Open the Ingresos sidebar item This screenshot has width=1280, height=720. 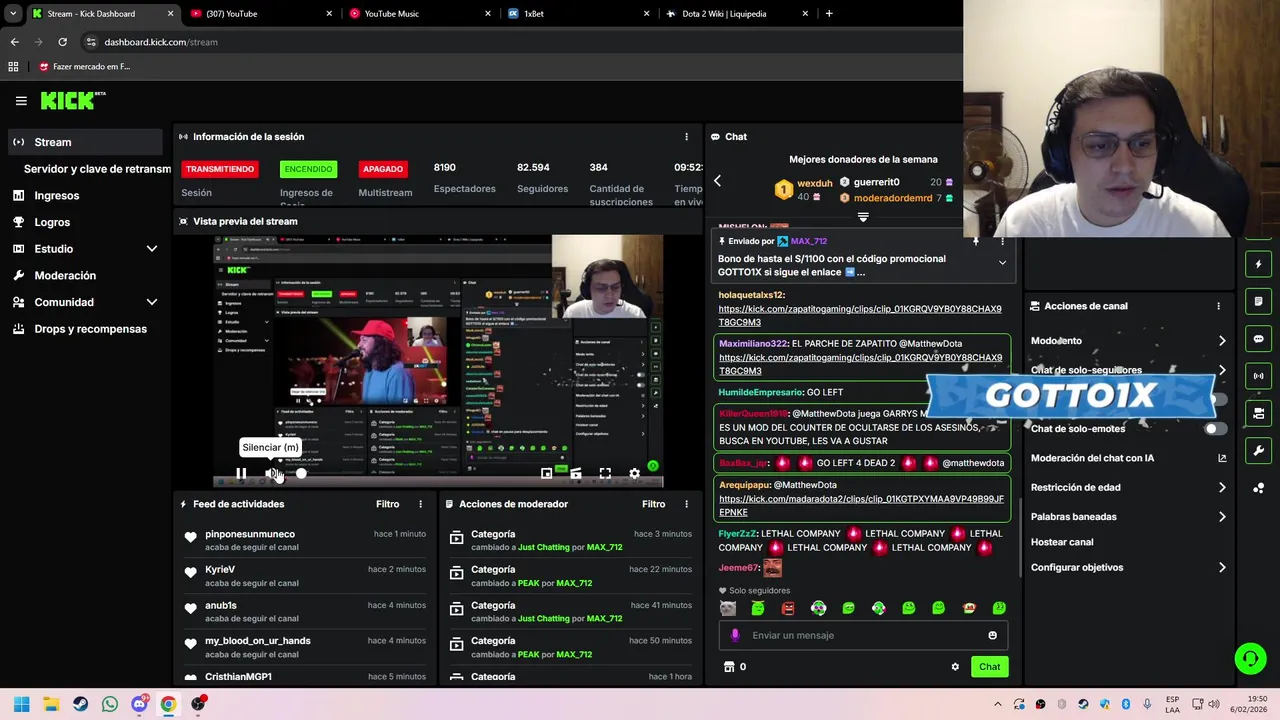[x=84, y=196]
